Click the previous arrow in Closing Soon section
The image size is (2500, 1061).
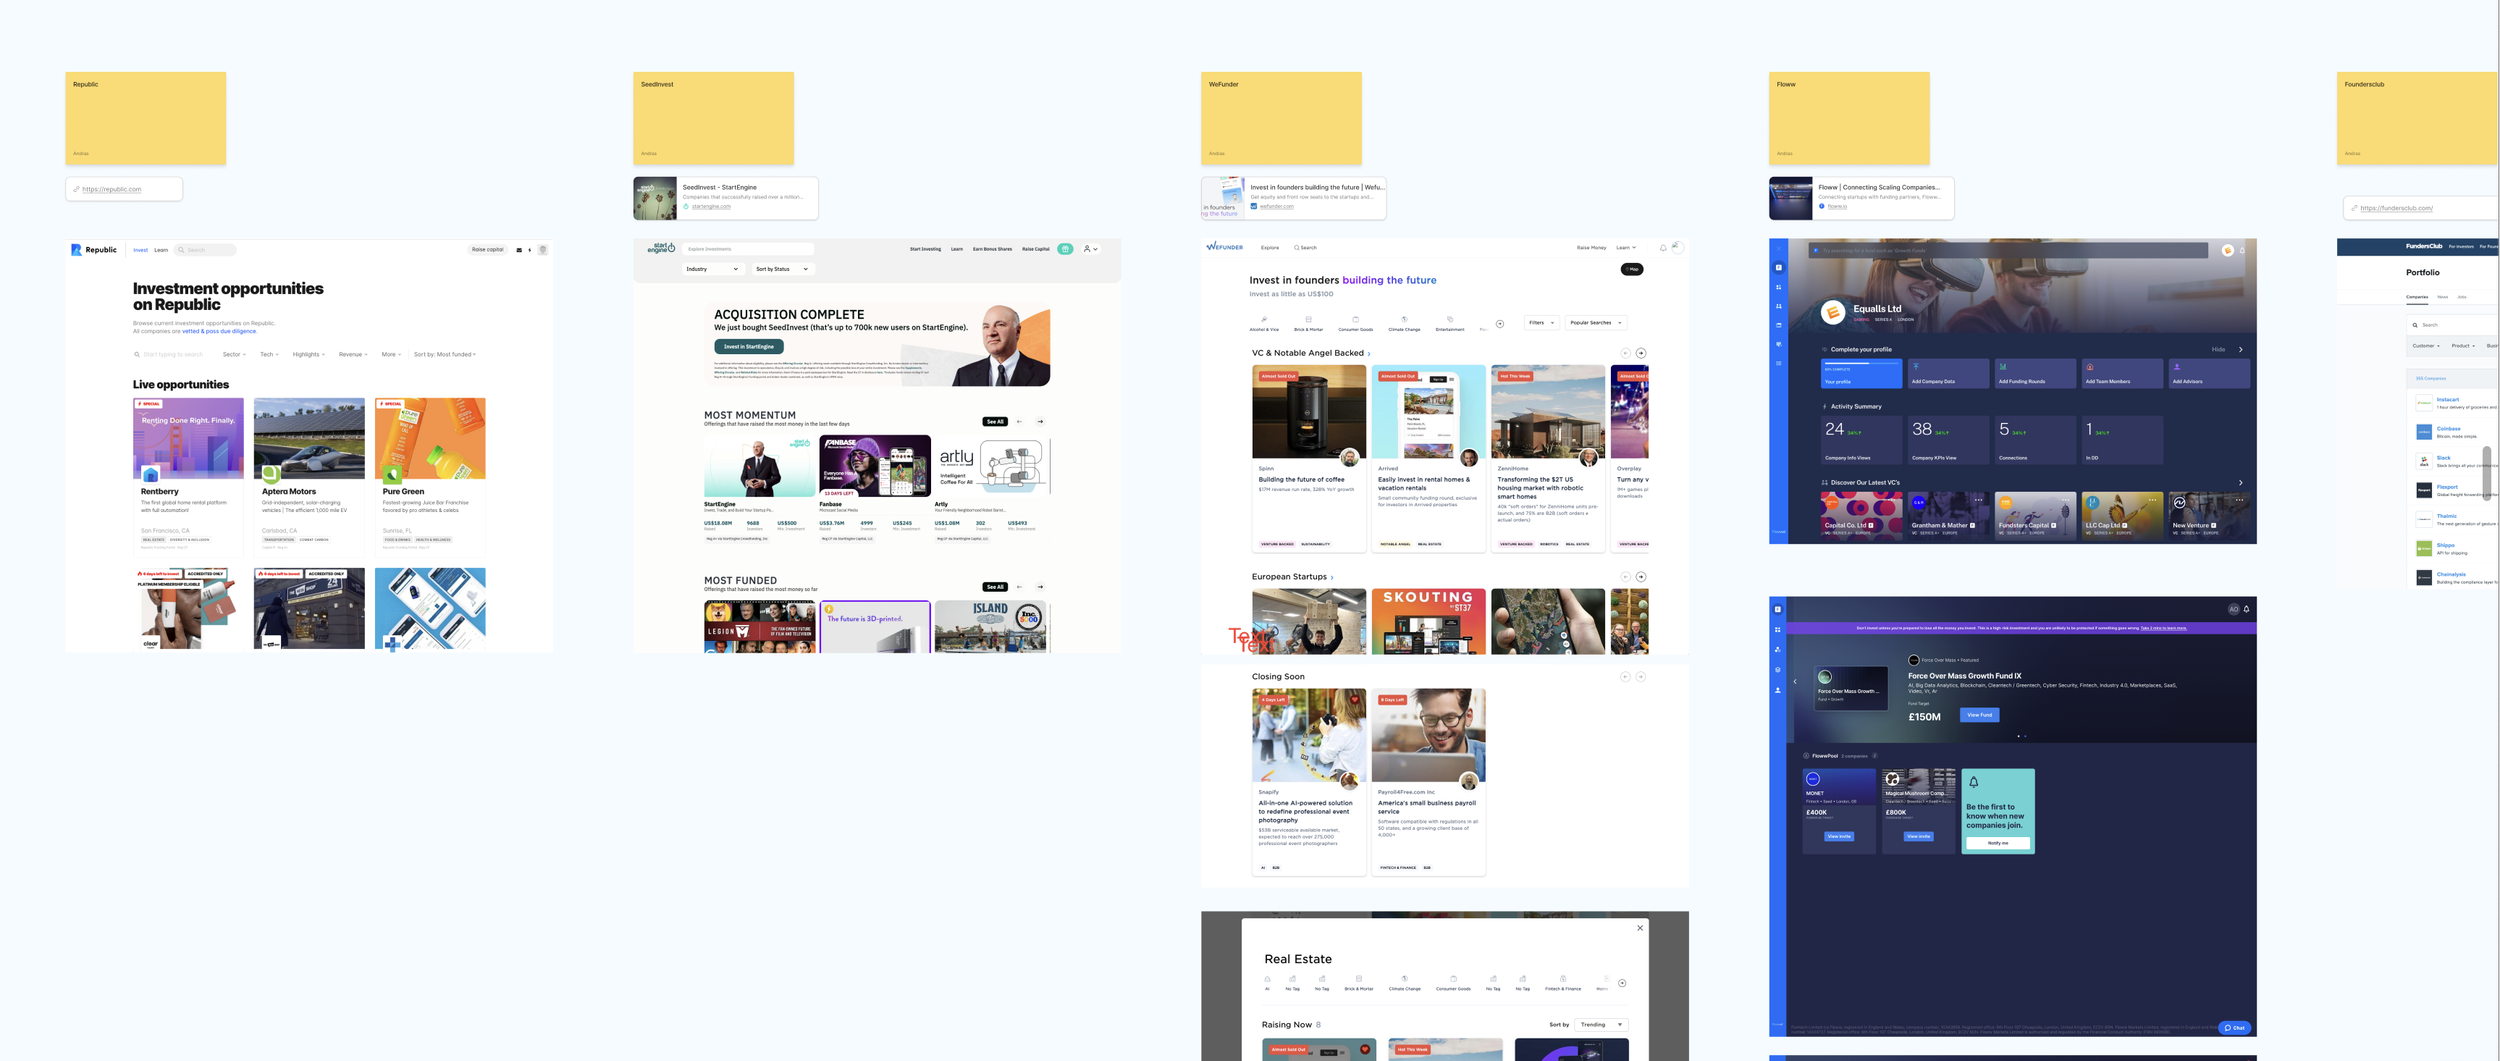1625,677
